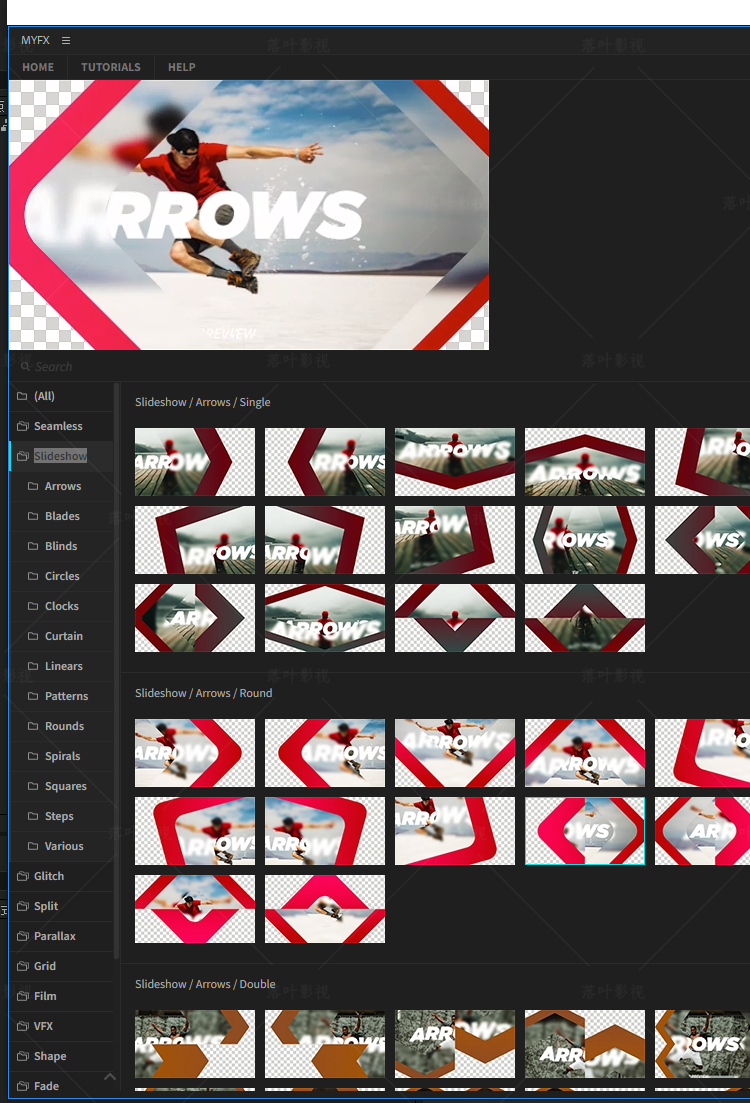
Task: Select first thumbnail in Arrows / Single row two
Action: [x=195, y=540]
